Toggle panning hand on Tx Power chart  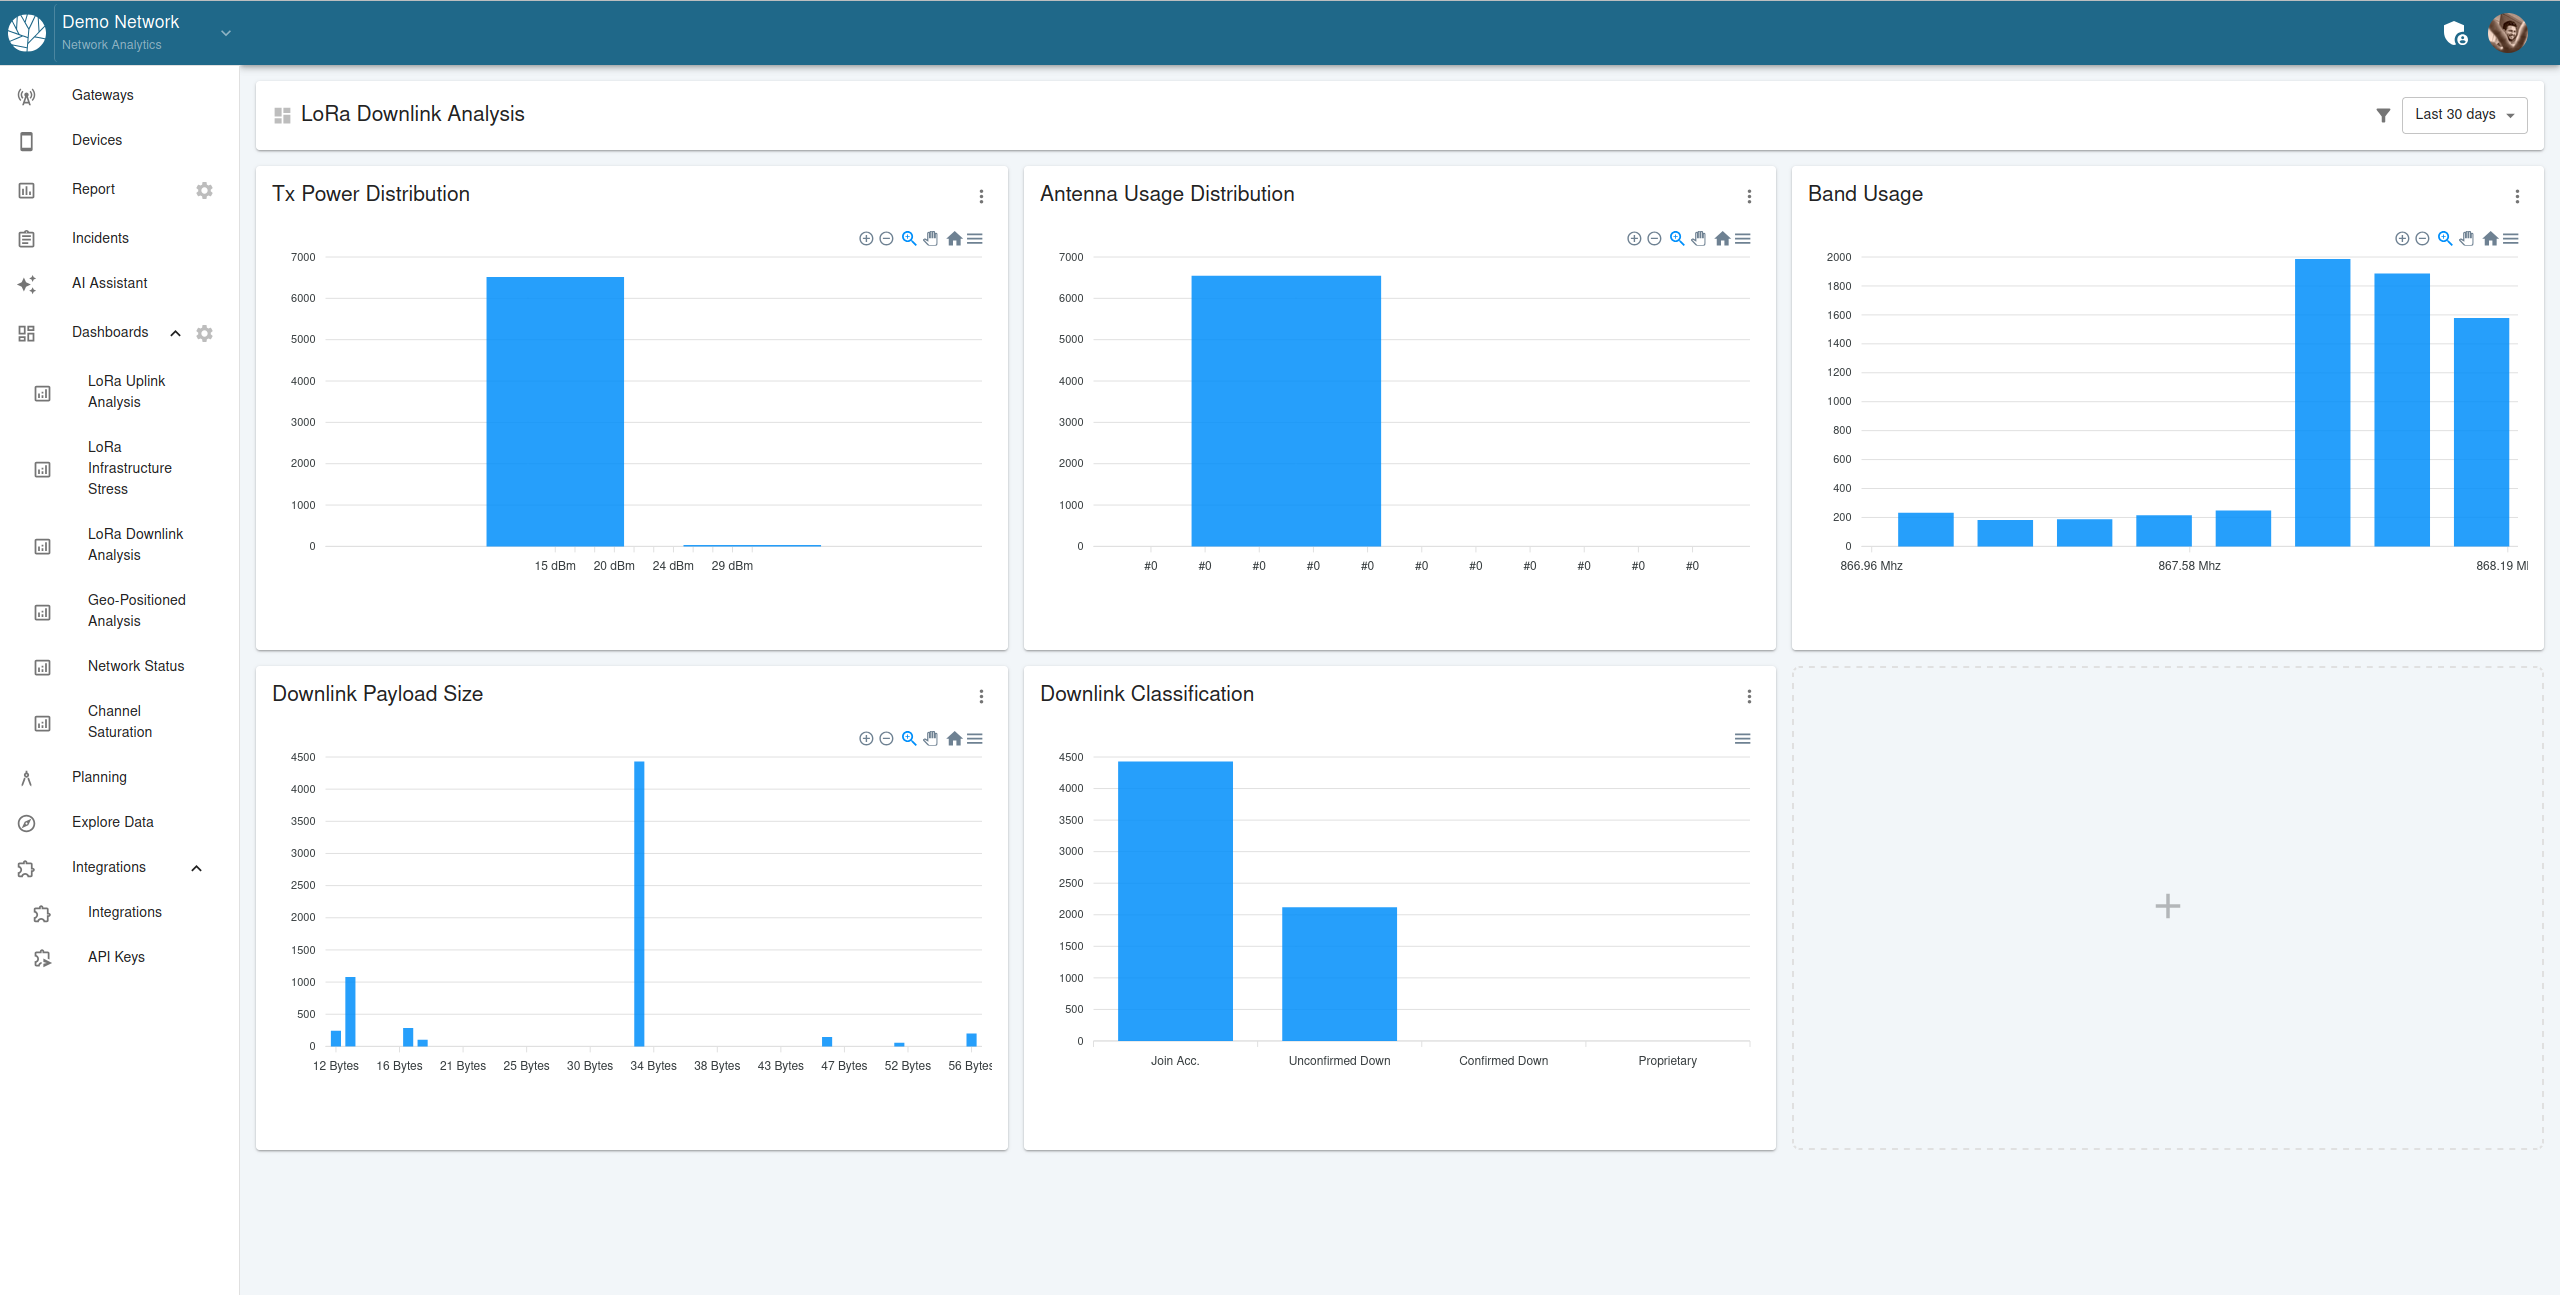click(931, 238)
